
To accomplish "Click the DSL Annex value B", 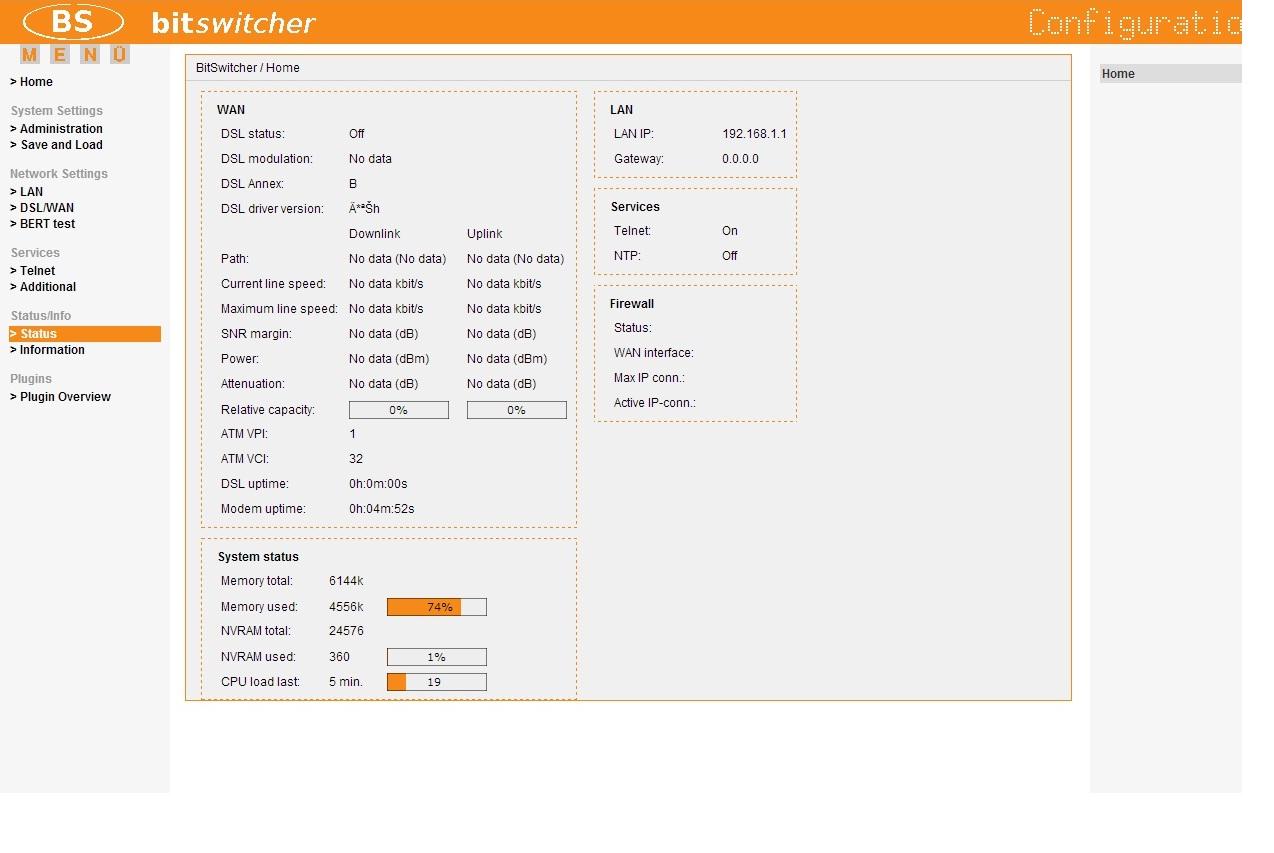I will click(x=353, y=184).
